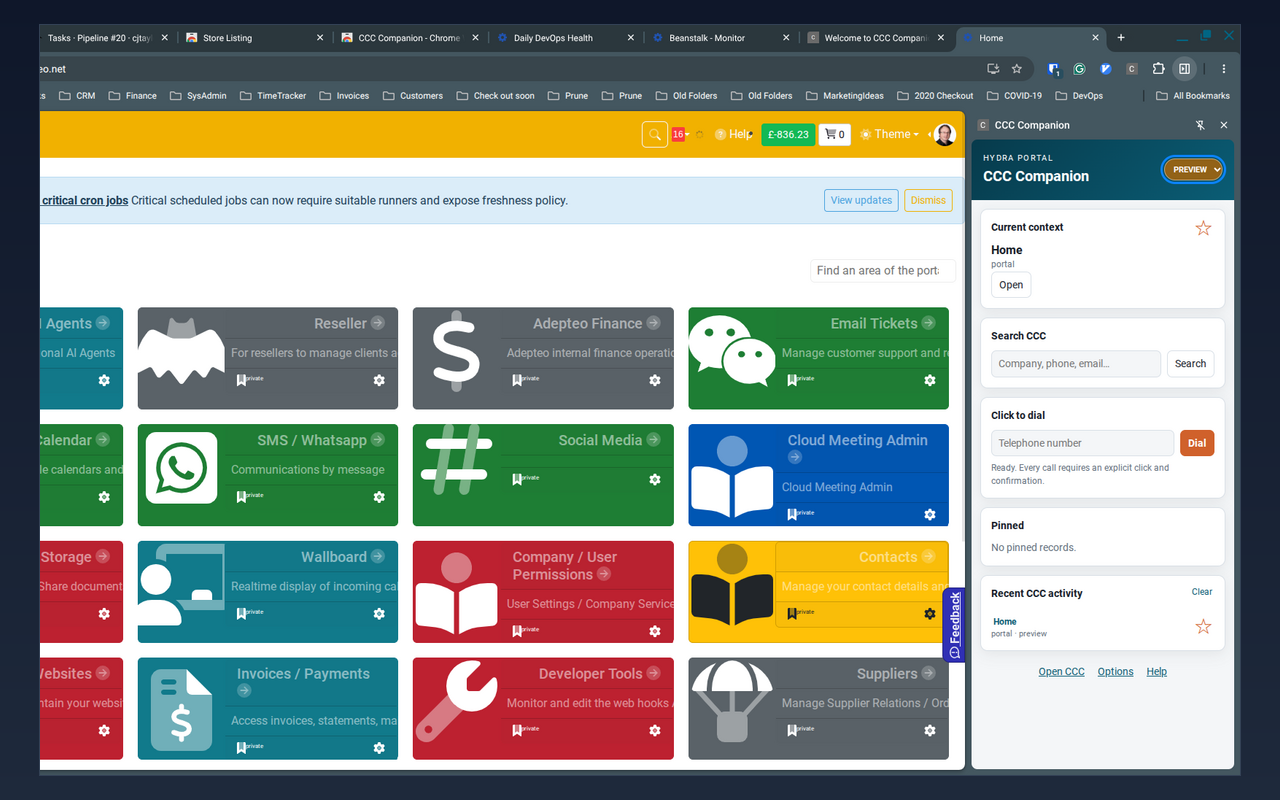Switch to the Daily DevOps Health tab

click(567, 38)
